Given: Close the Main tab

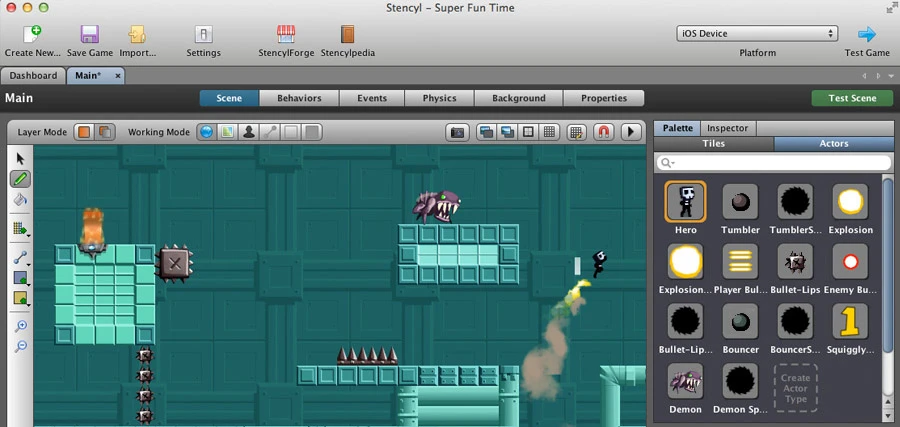Looking at the screenshot, I should [118, 76].
